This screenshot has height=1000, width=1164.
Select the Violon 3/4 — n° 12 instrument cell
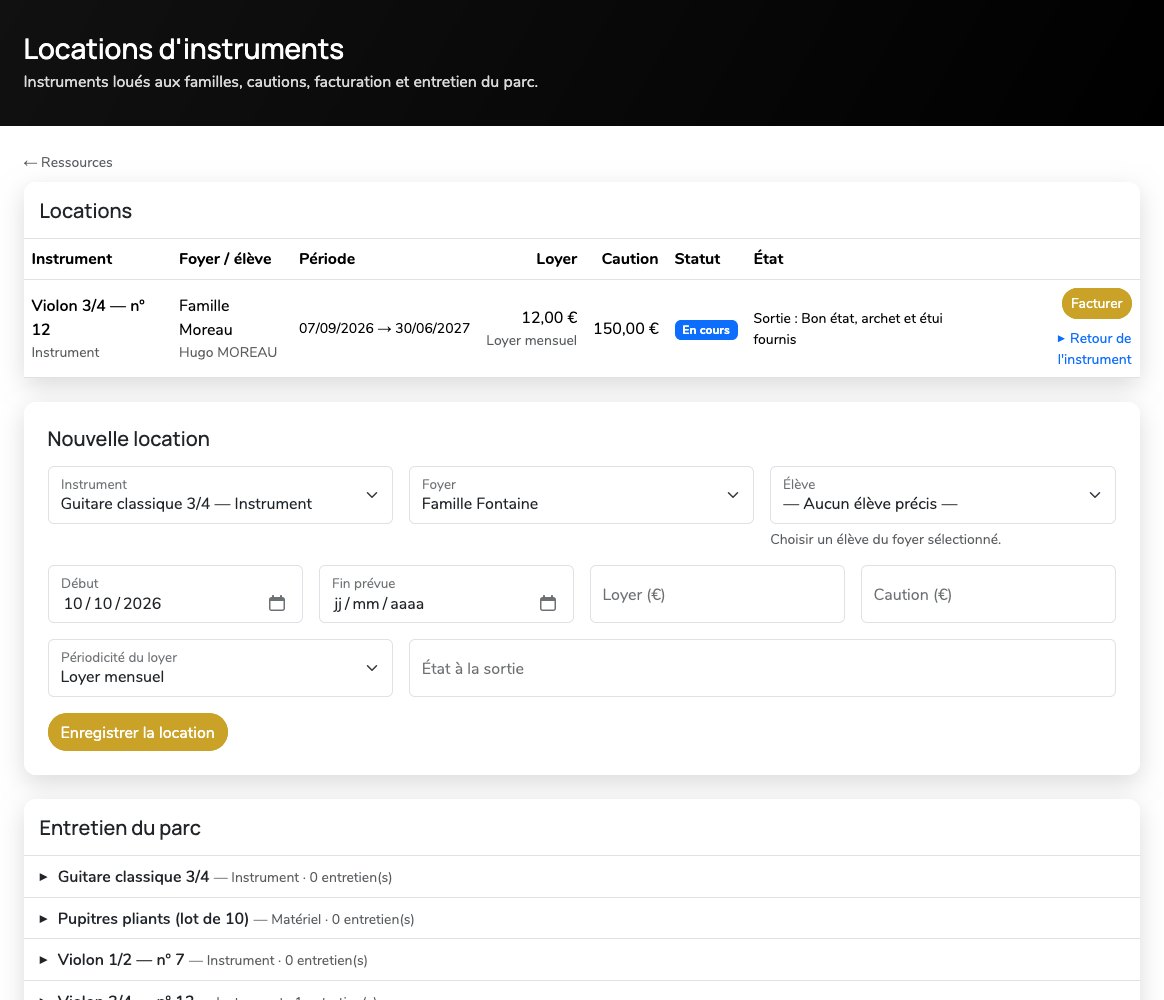[x=97, y=328]
